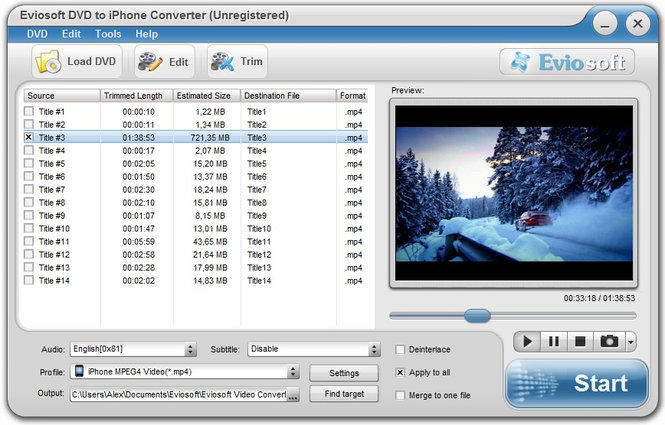Screen dimensions: 665x425
Task: Check the Title #14 checkbox
Action: click(x=29, y=280)
